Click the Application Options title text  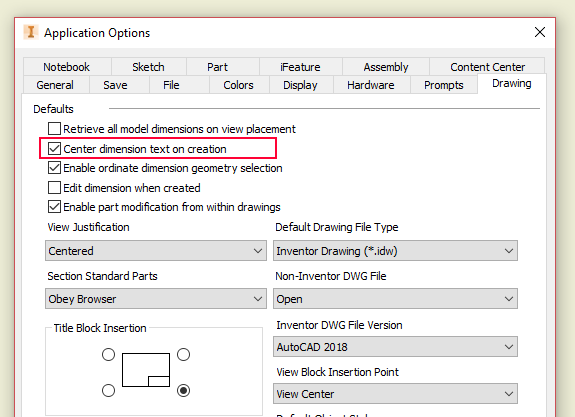pos(97,33)
